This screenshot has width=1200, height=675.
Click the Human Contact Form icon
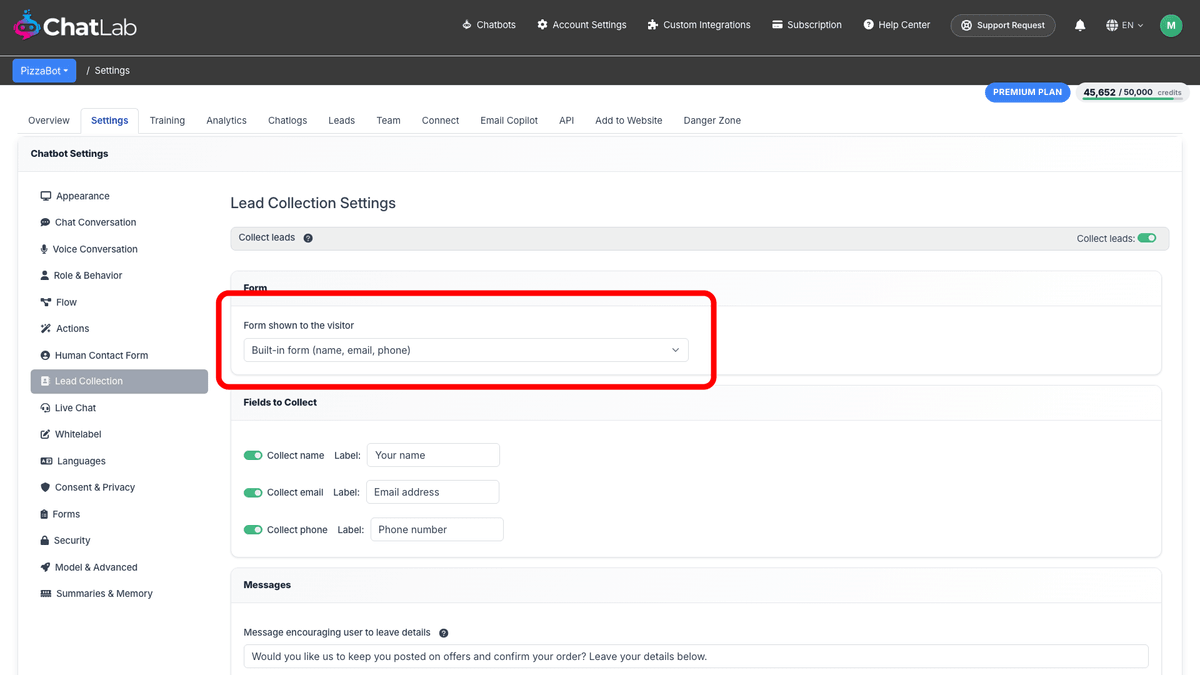(45, 355)
